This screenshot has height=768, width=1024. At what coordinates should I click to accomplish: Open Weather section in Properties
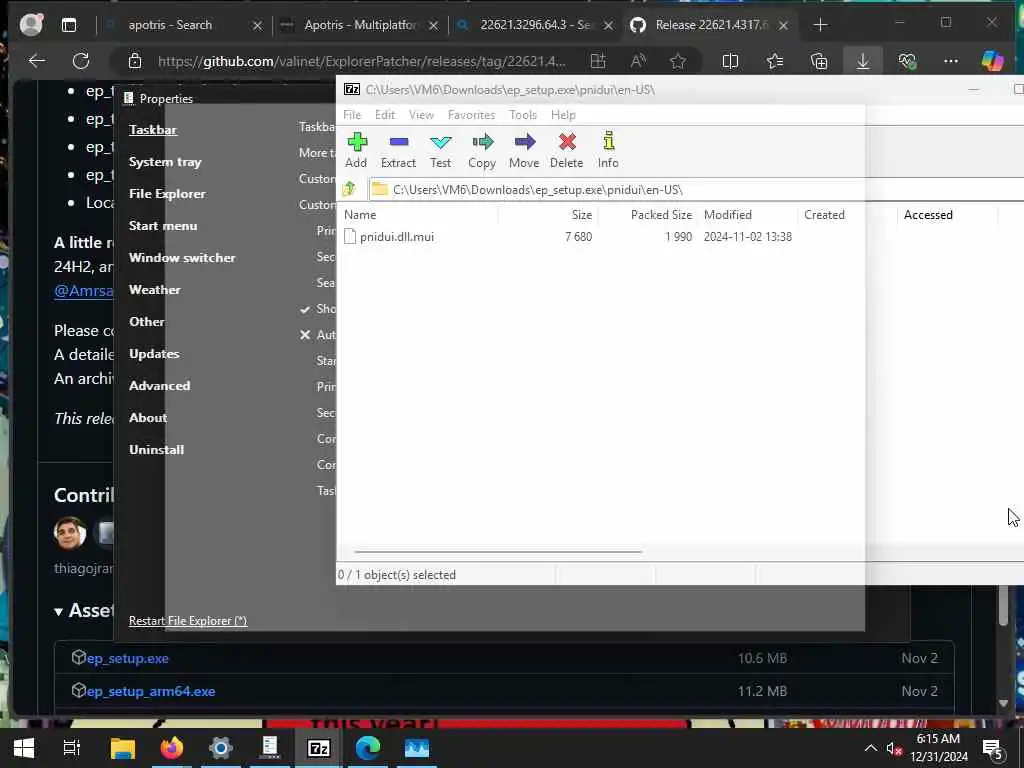[x=155, y=290]
